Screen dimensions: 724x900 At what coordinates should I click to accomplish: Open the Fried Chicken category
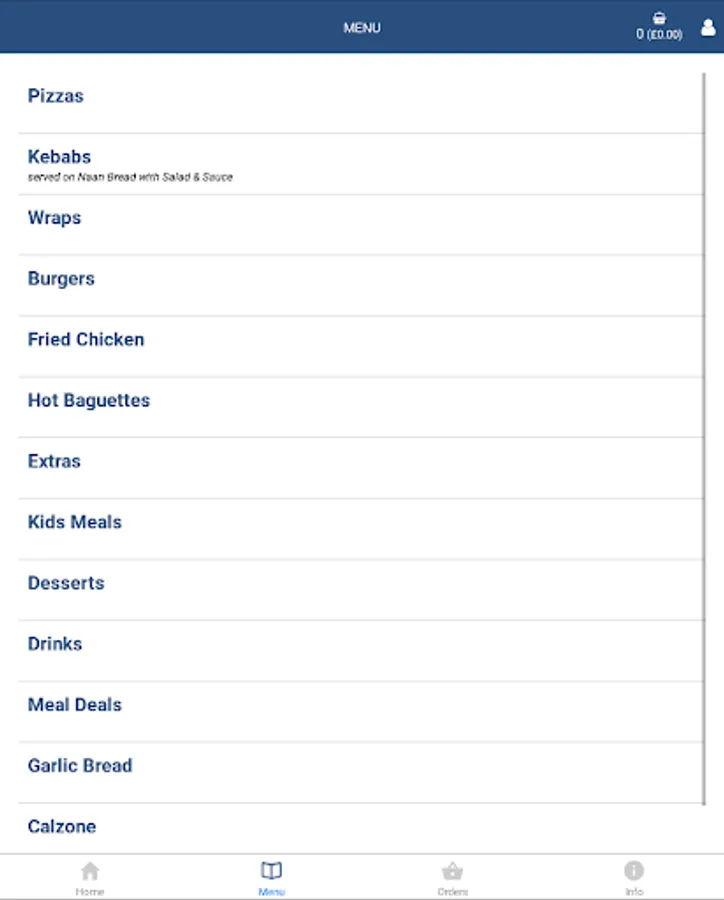[361, 347]
